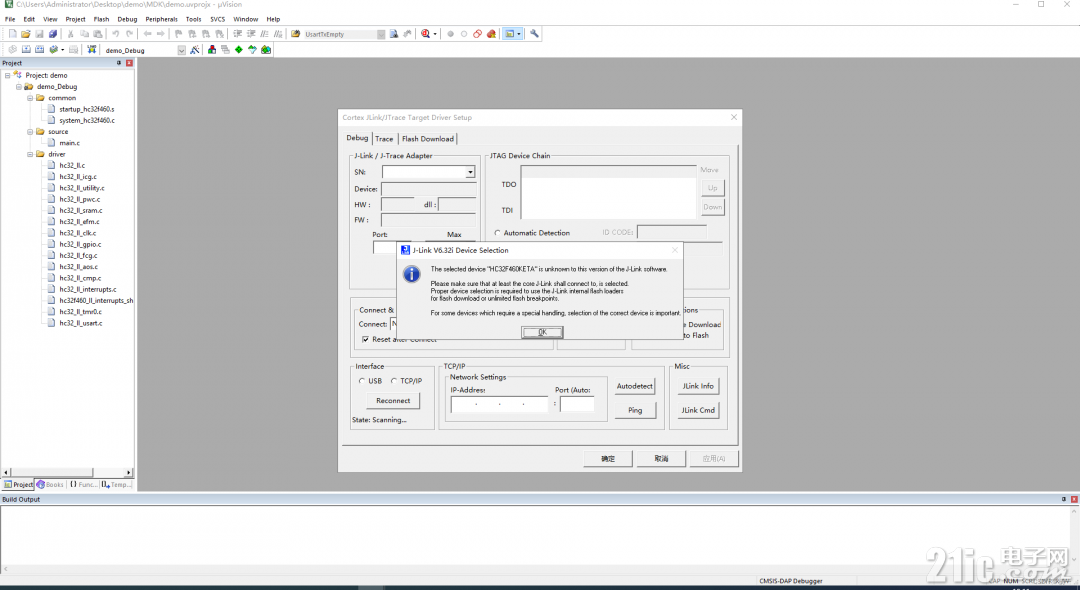
Task: Click the Translate current file icon
Action: (x=12, y=50)
